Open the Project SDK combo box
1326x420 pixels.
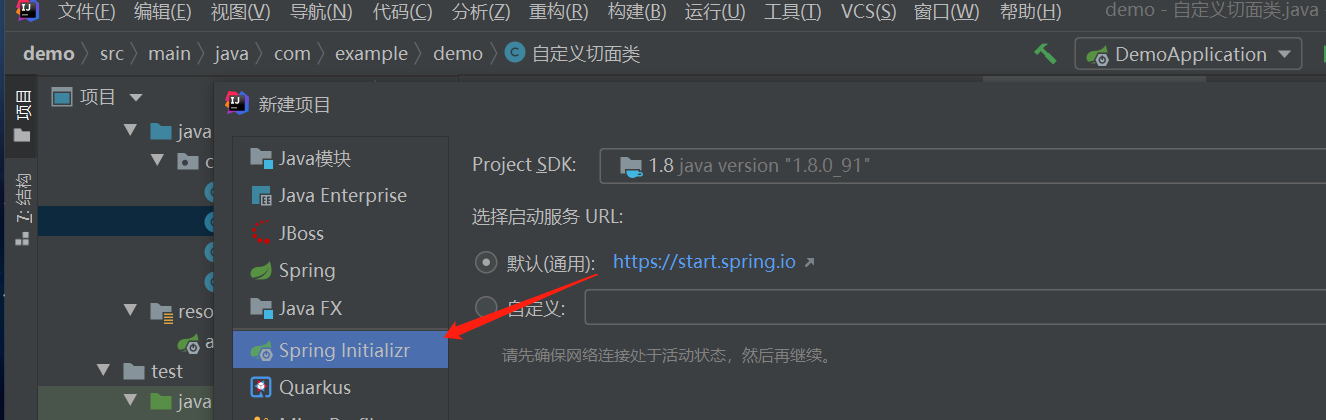(x=962, y=165)
